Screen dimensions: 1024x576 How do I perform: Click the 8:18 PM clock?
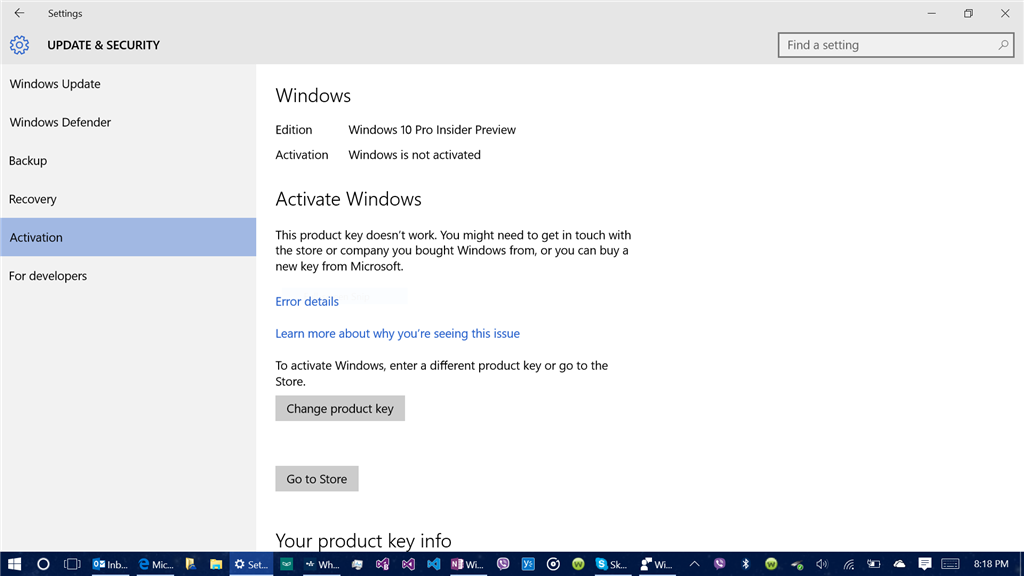[991, 564]
